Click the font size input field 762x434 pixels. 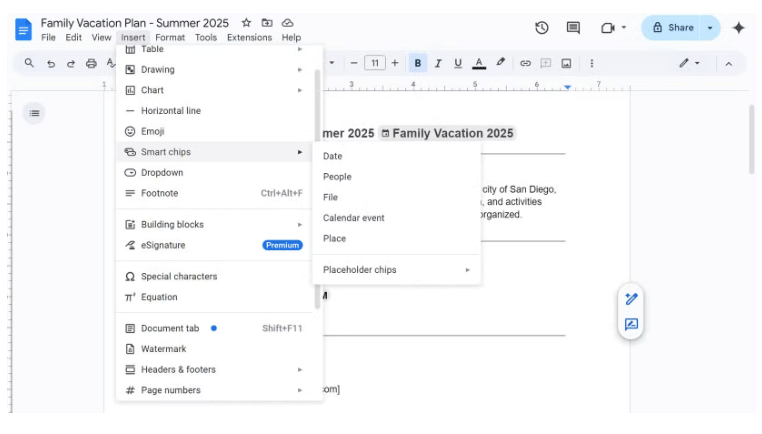coord(375,63)
